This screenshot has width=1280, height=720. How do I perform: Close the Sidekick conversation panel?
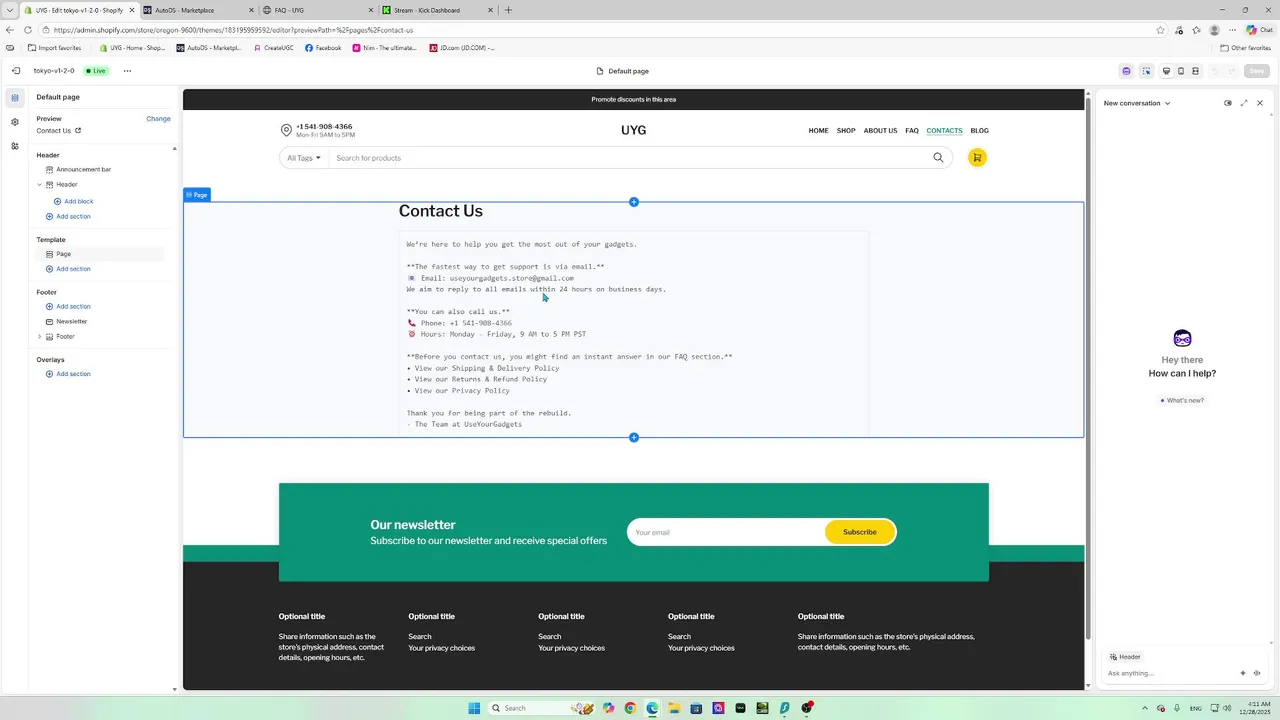[1260, 103]
